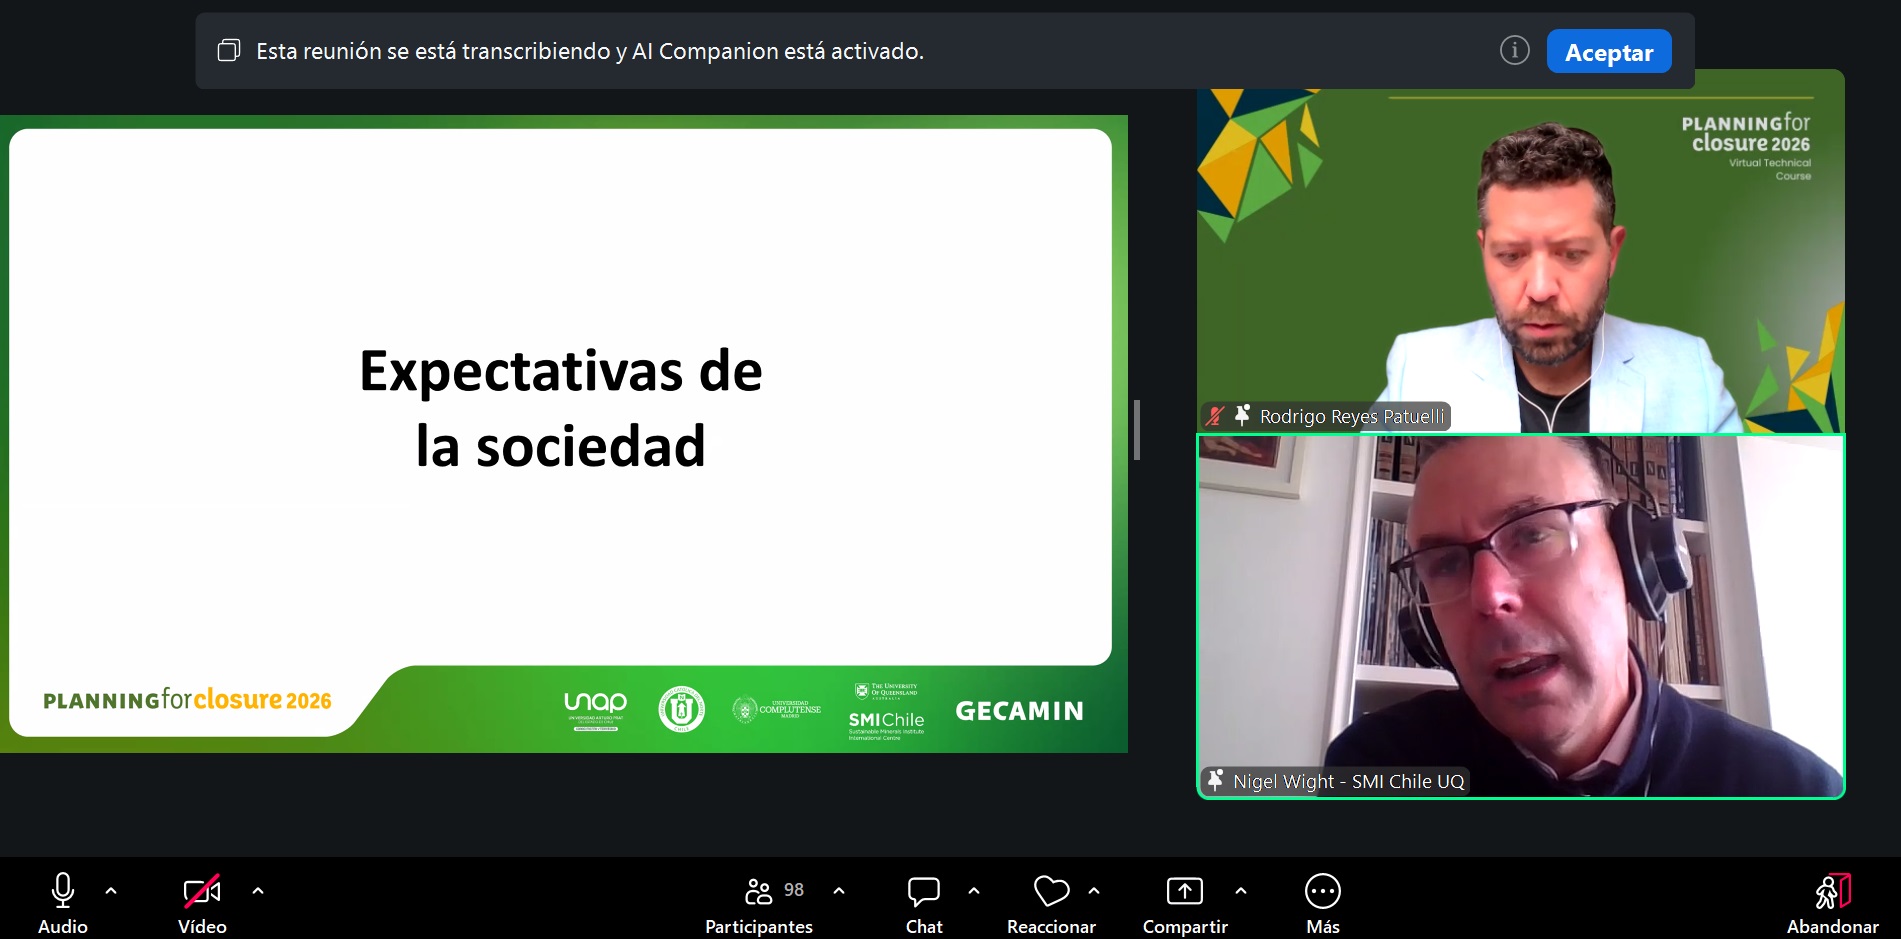Expand chat options chevron
Image resolution: width=1901 pixels, height=939 pixels.
[x=974, y=890]
